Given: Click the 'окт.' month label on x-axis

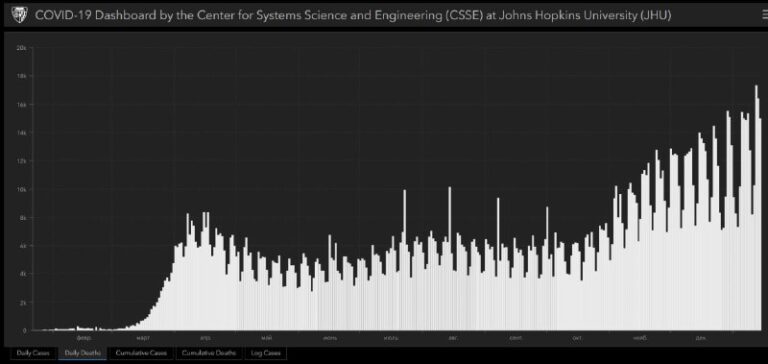Looking at the screenshot, I should click(x=576, y=338).
